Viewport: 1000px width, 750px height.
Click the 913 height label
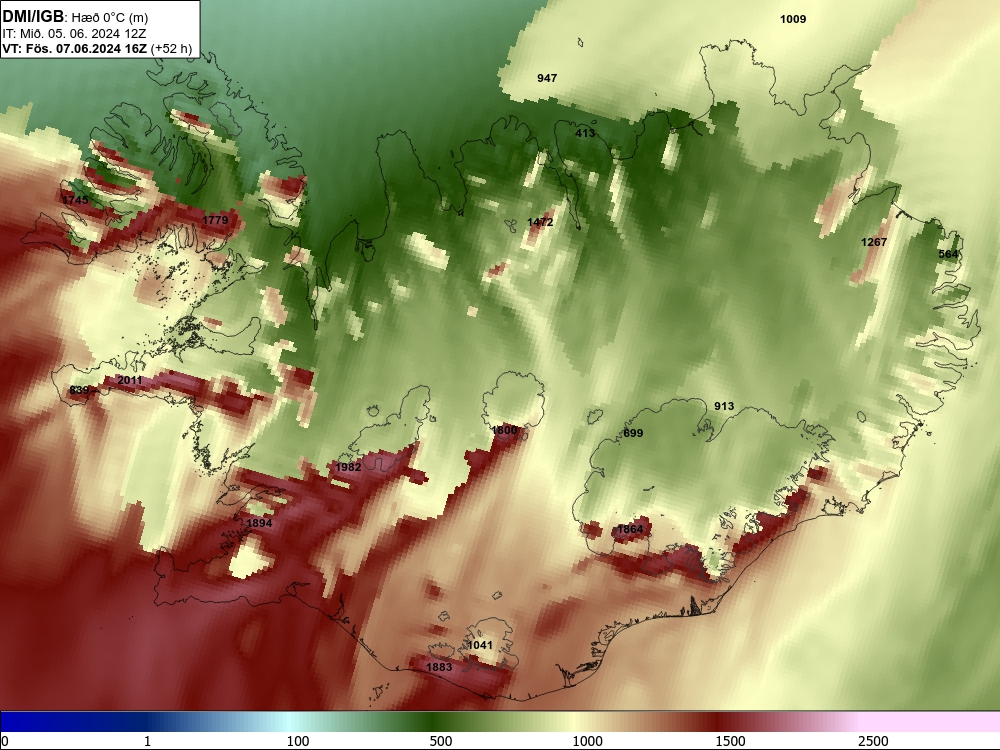coord(724,406)
